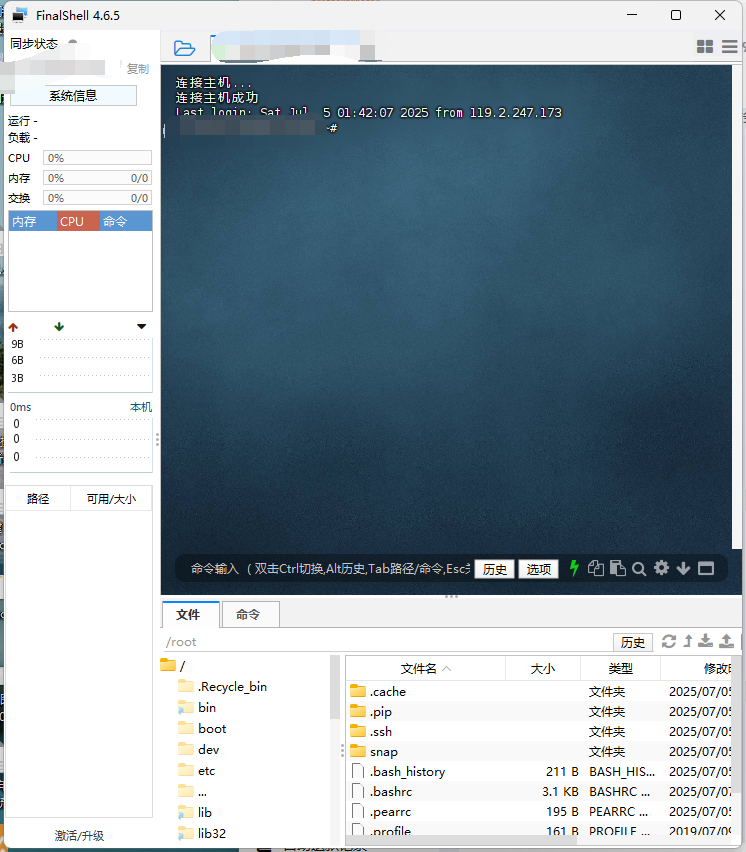
Task: Click the scroll-to-bottom down arrow icon
Action: pos(683,569)
